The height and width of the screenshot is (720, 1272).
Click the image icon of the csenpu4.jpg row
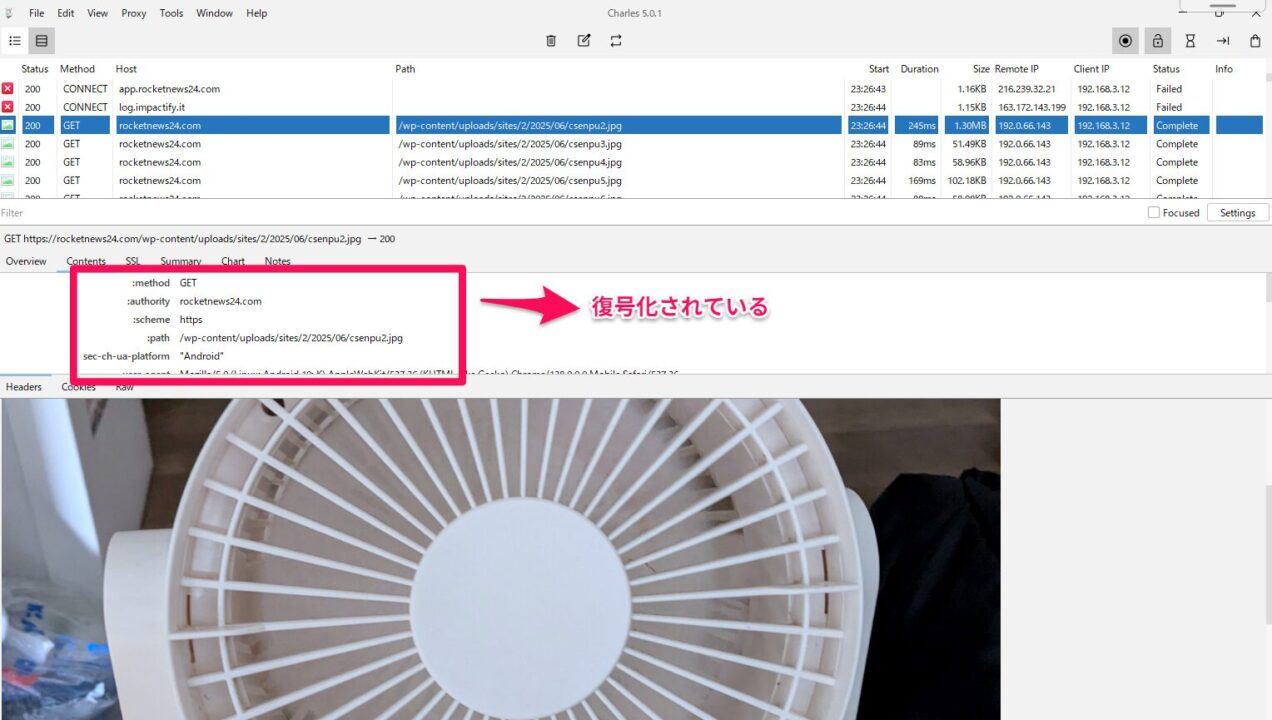tap(8, 162)
